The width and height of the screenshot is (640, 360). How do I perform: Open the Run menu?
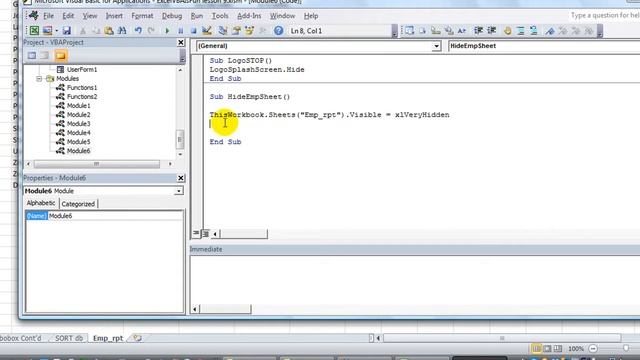click(197, 16)
